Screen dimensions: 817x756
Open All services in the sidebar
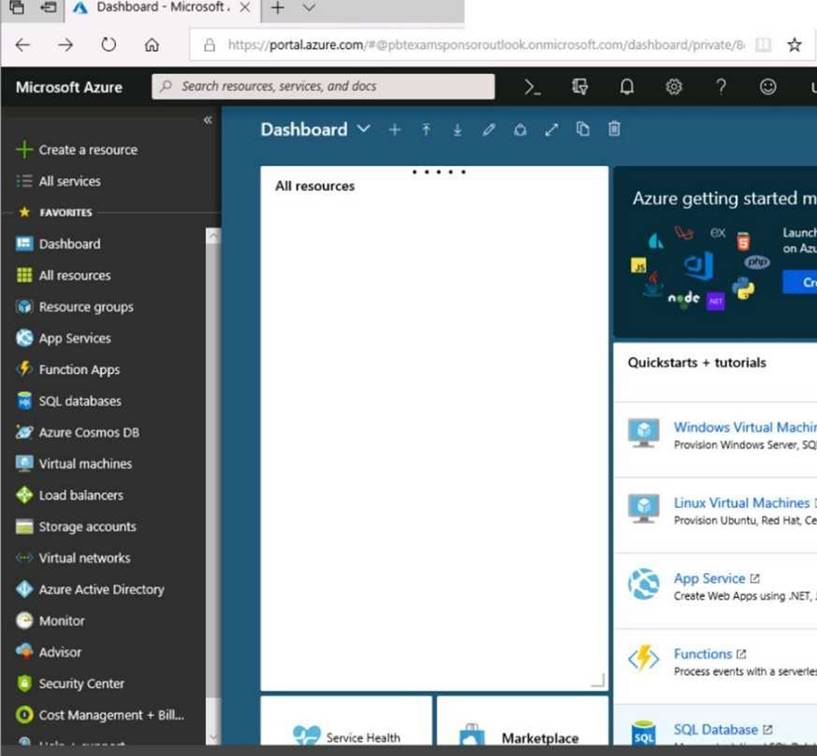59,181
